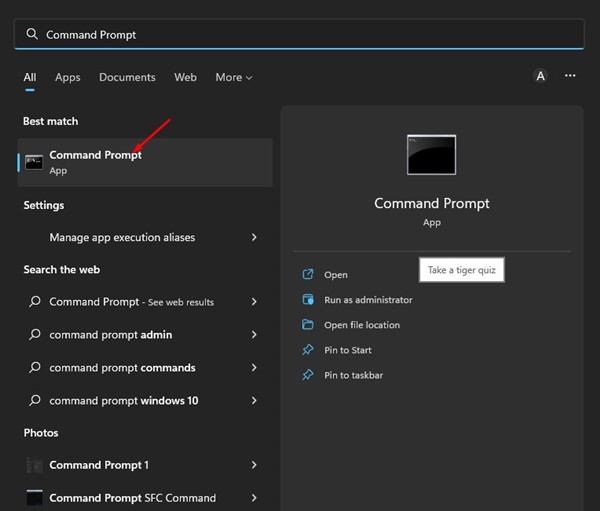The width and height of the screenshot is (600, 511).
Task: Expand Manage app execution aliases chevron
Action: 254,238
